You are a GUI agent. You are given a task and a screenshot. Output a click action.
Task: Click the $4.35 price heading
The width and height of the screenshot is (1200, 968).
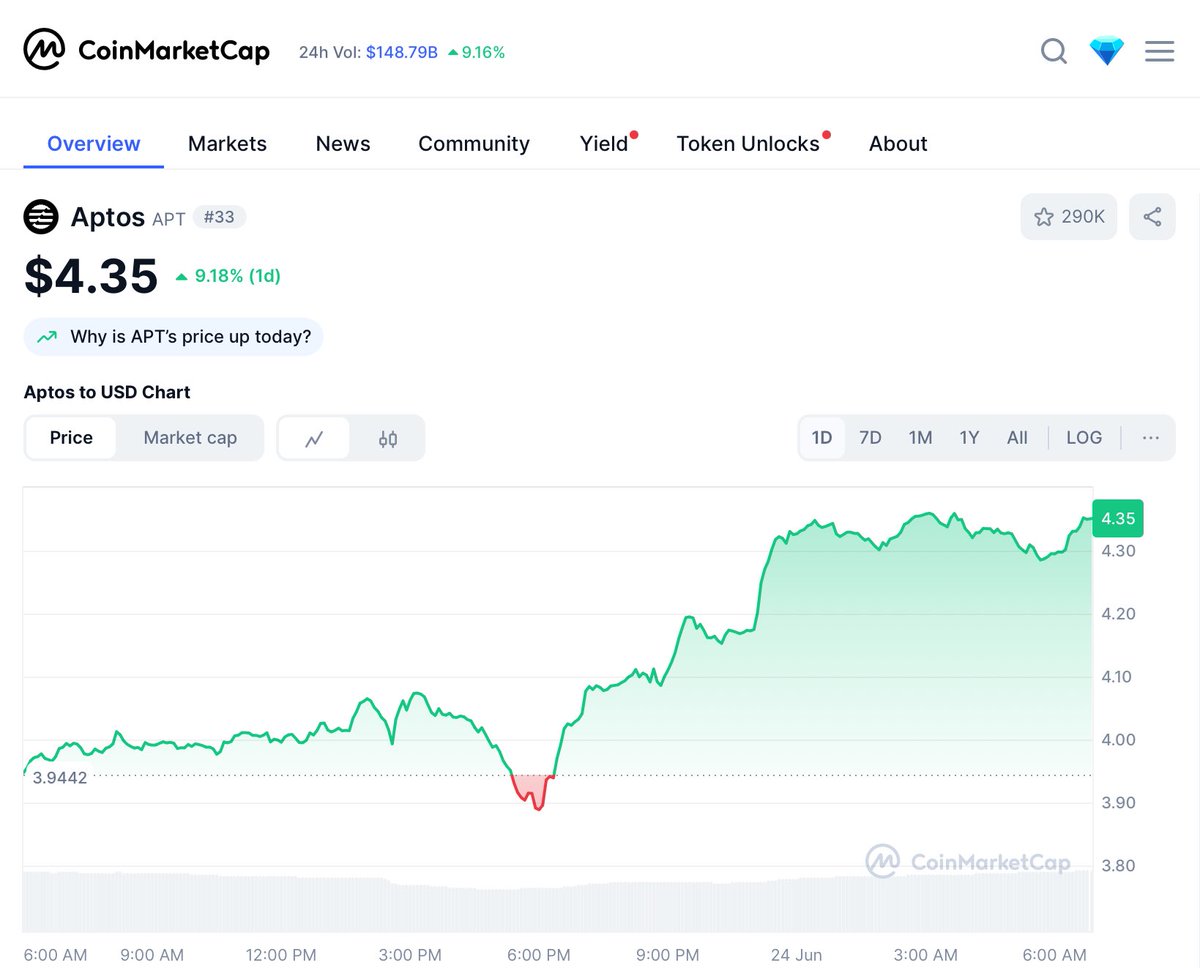[x=91, y=276]
